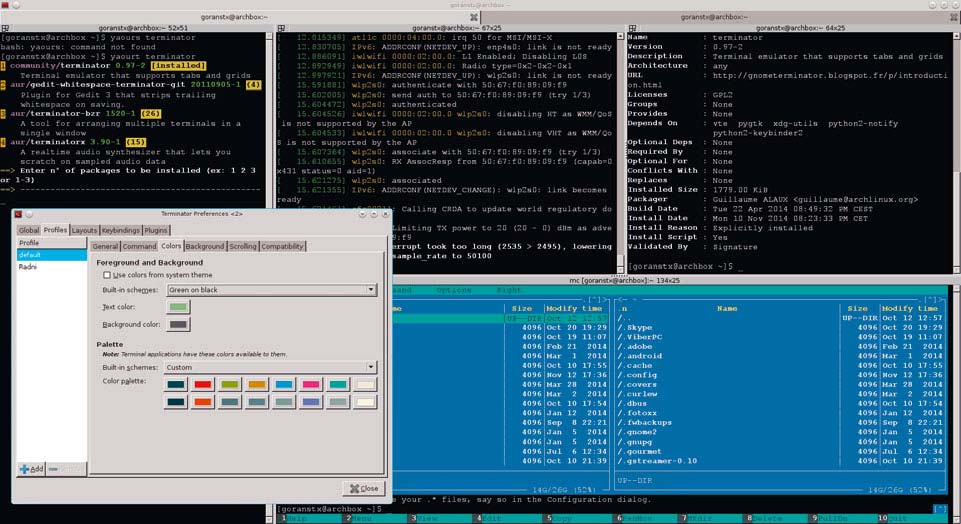This screenshot has height=524, width=961.
Task: Open the Keybindings preferences tab
Action: pyautogui.click(x=121, y=230)
